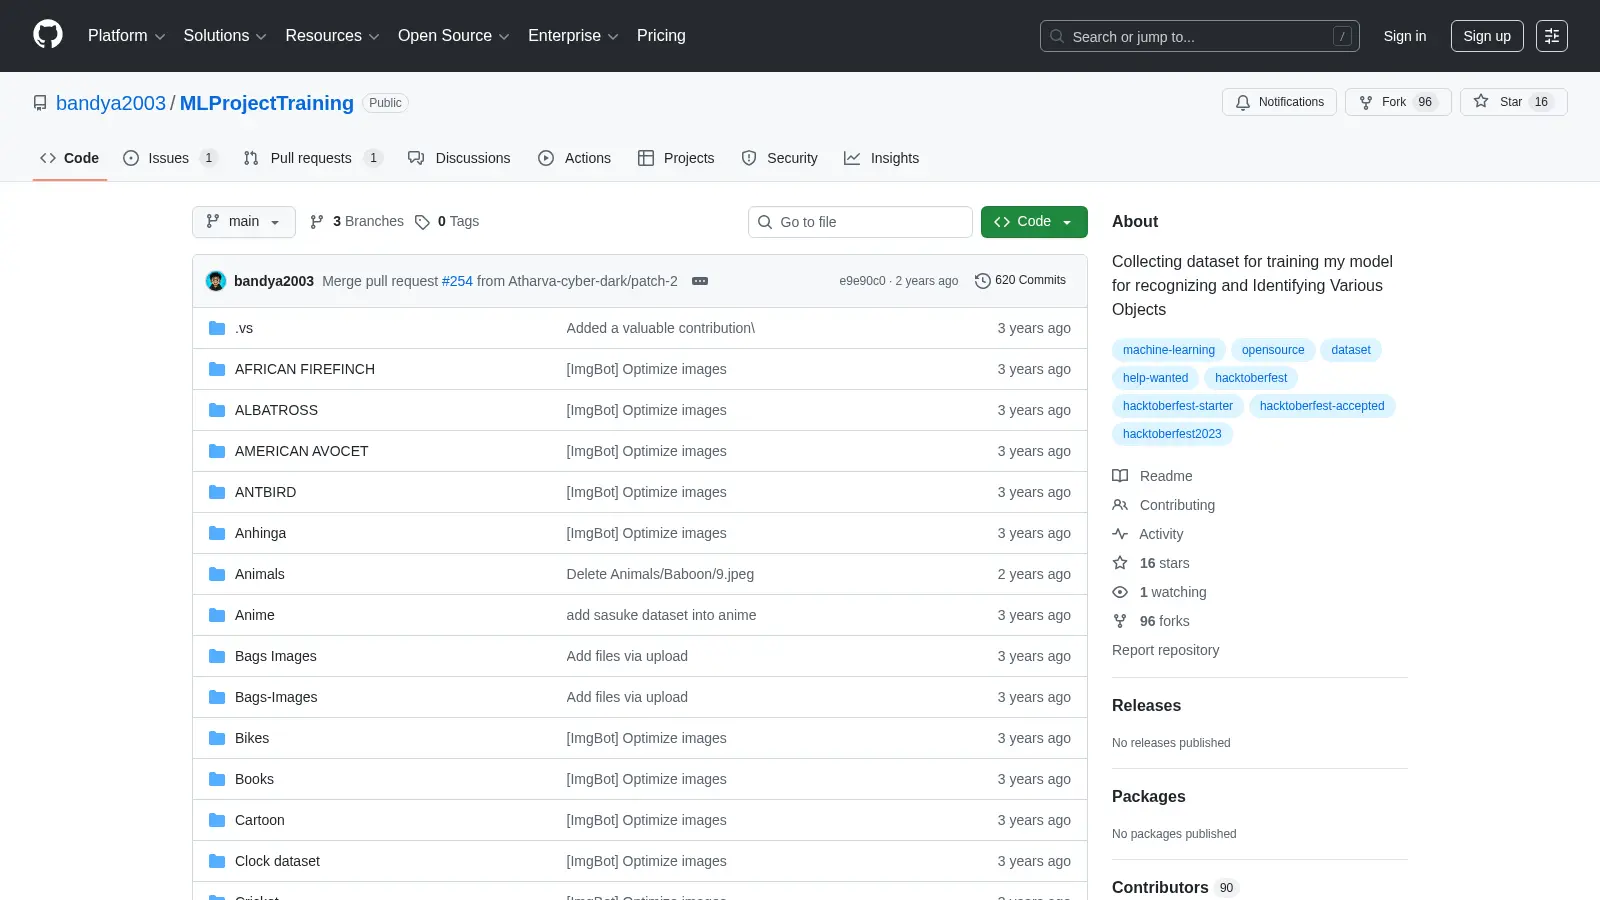This screenshot has width=1600, height=900.
Task: Open the Issues tab
Action: (169, 158)
